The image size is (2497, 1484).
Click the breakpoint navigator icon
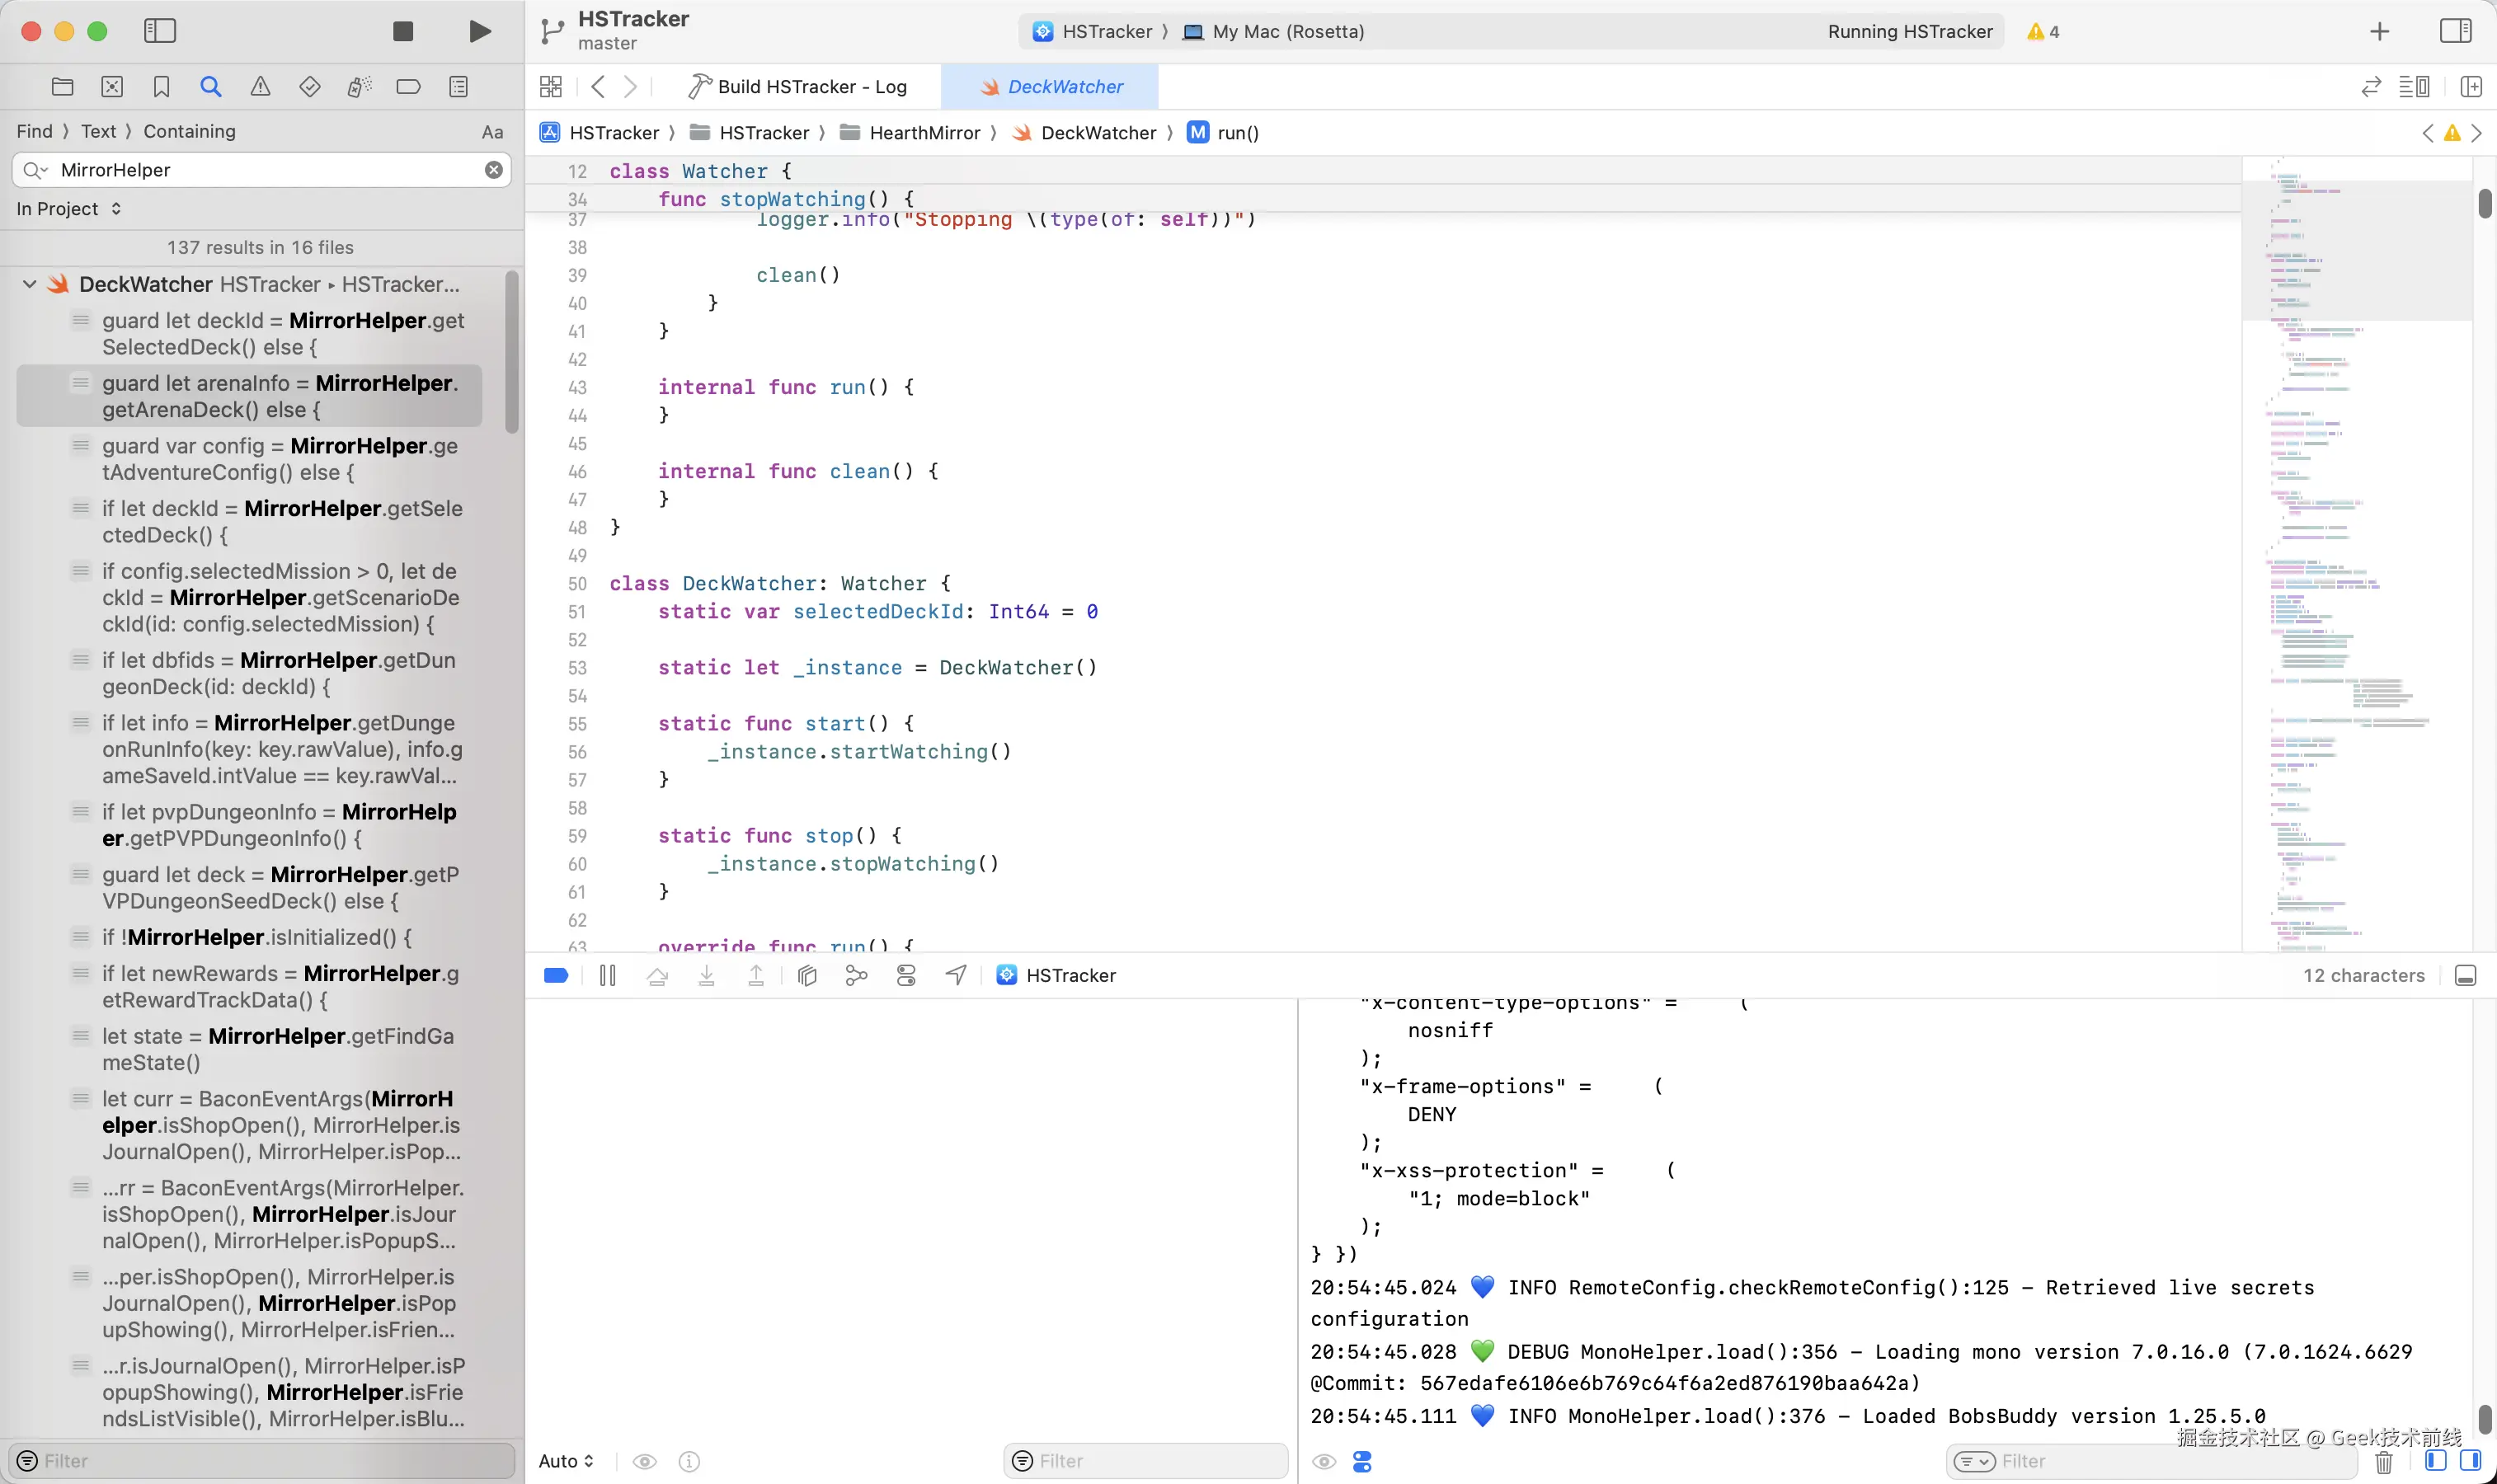click(x=408, y=87)
